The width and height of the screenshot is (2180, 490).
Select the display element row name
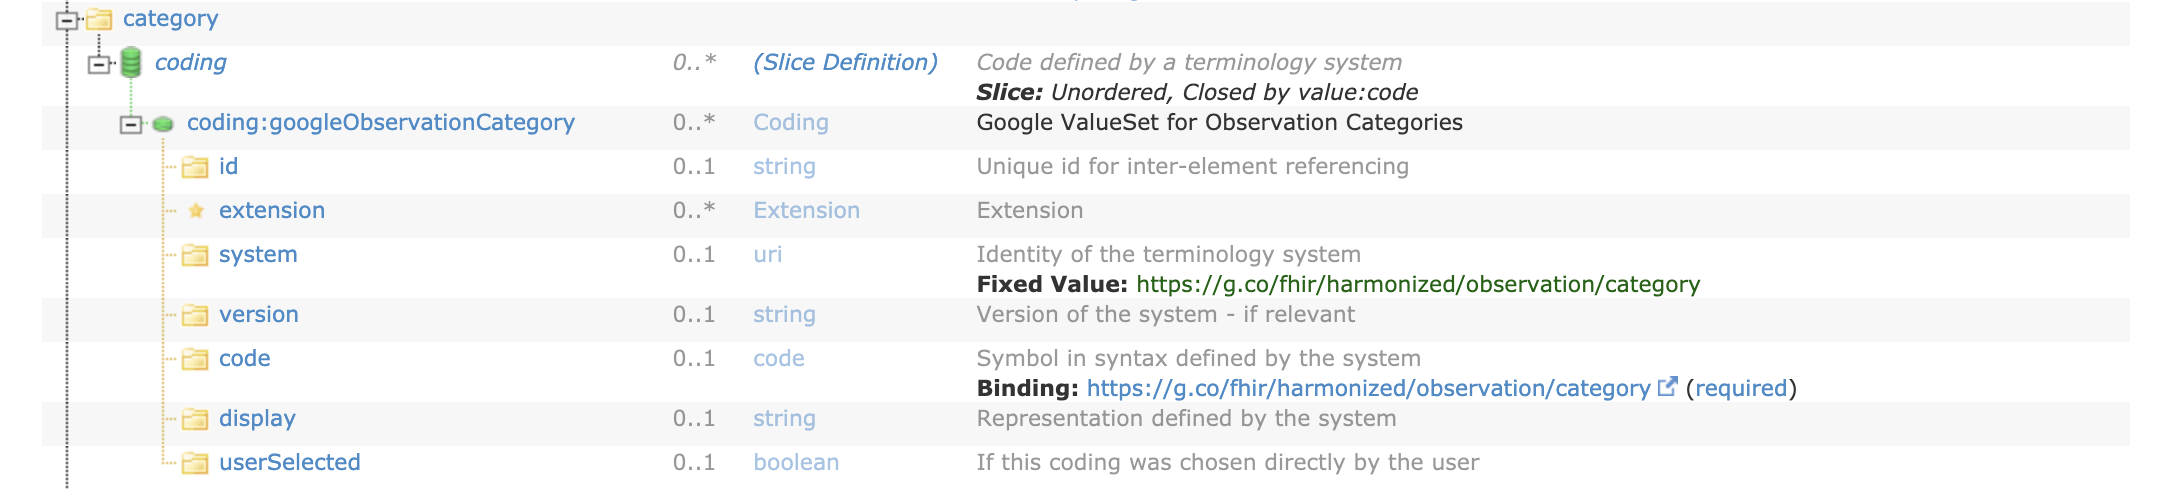click(x=257, y=418)
